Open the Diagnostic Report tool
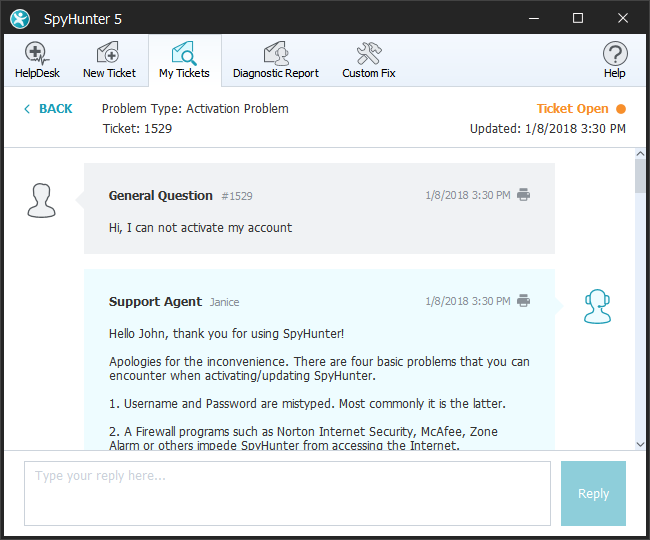Screen dimensions: 650x540 pyautogui.click(x=276, y=60)
